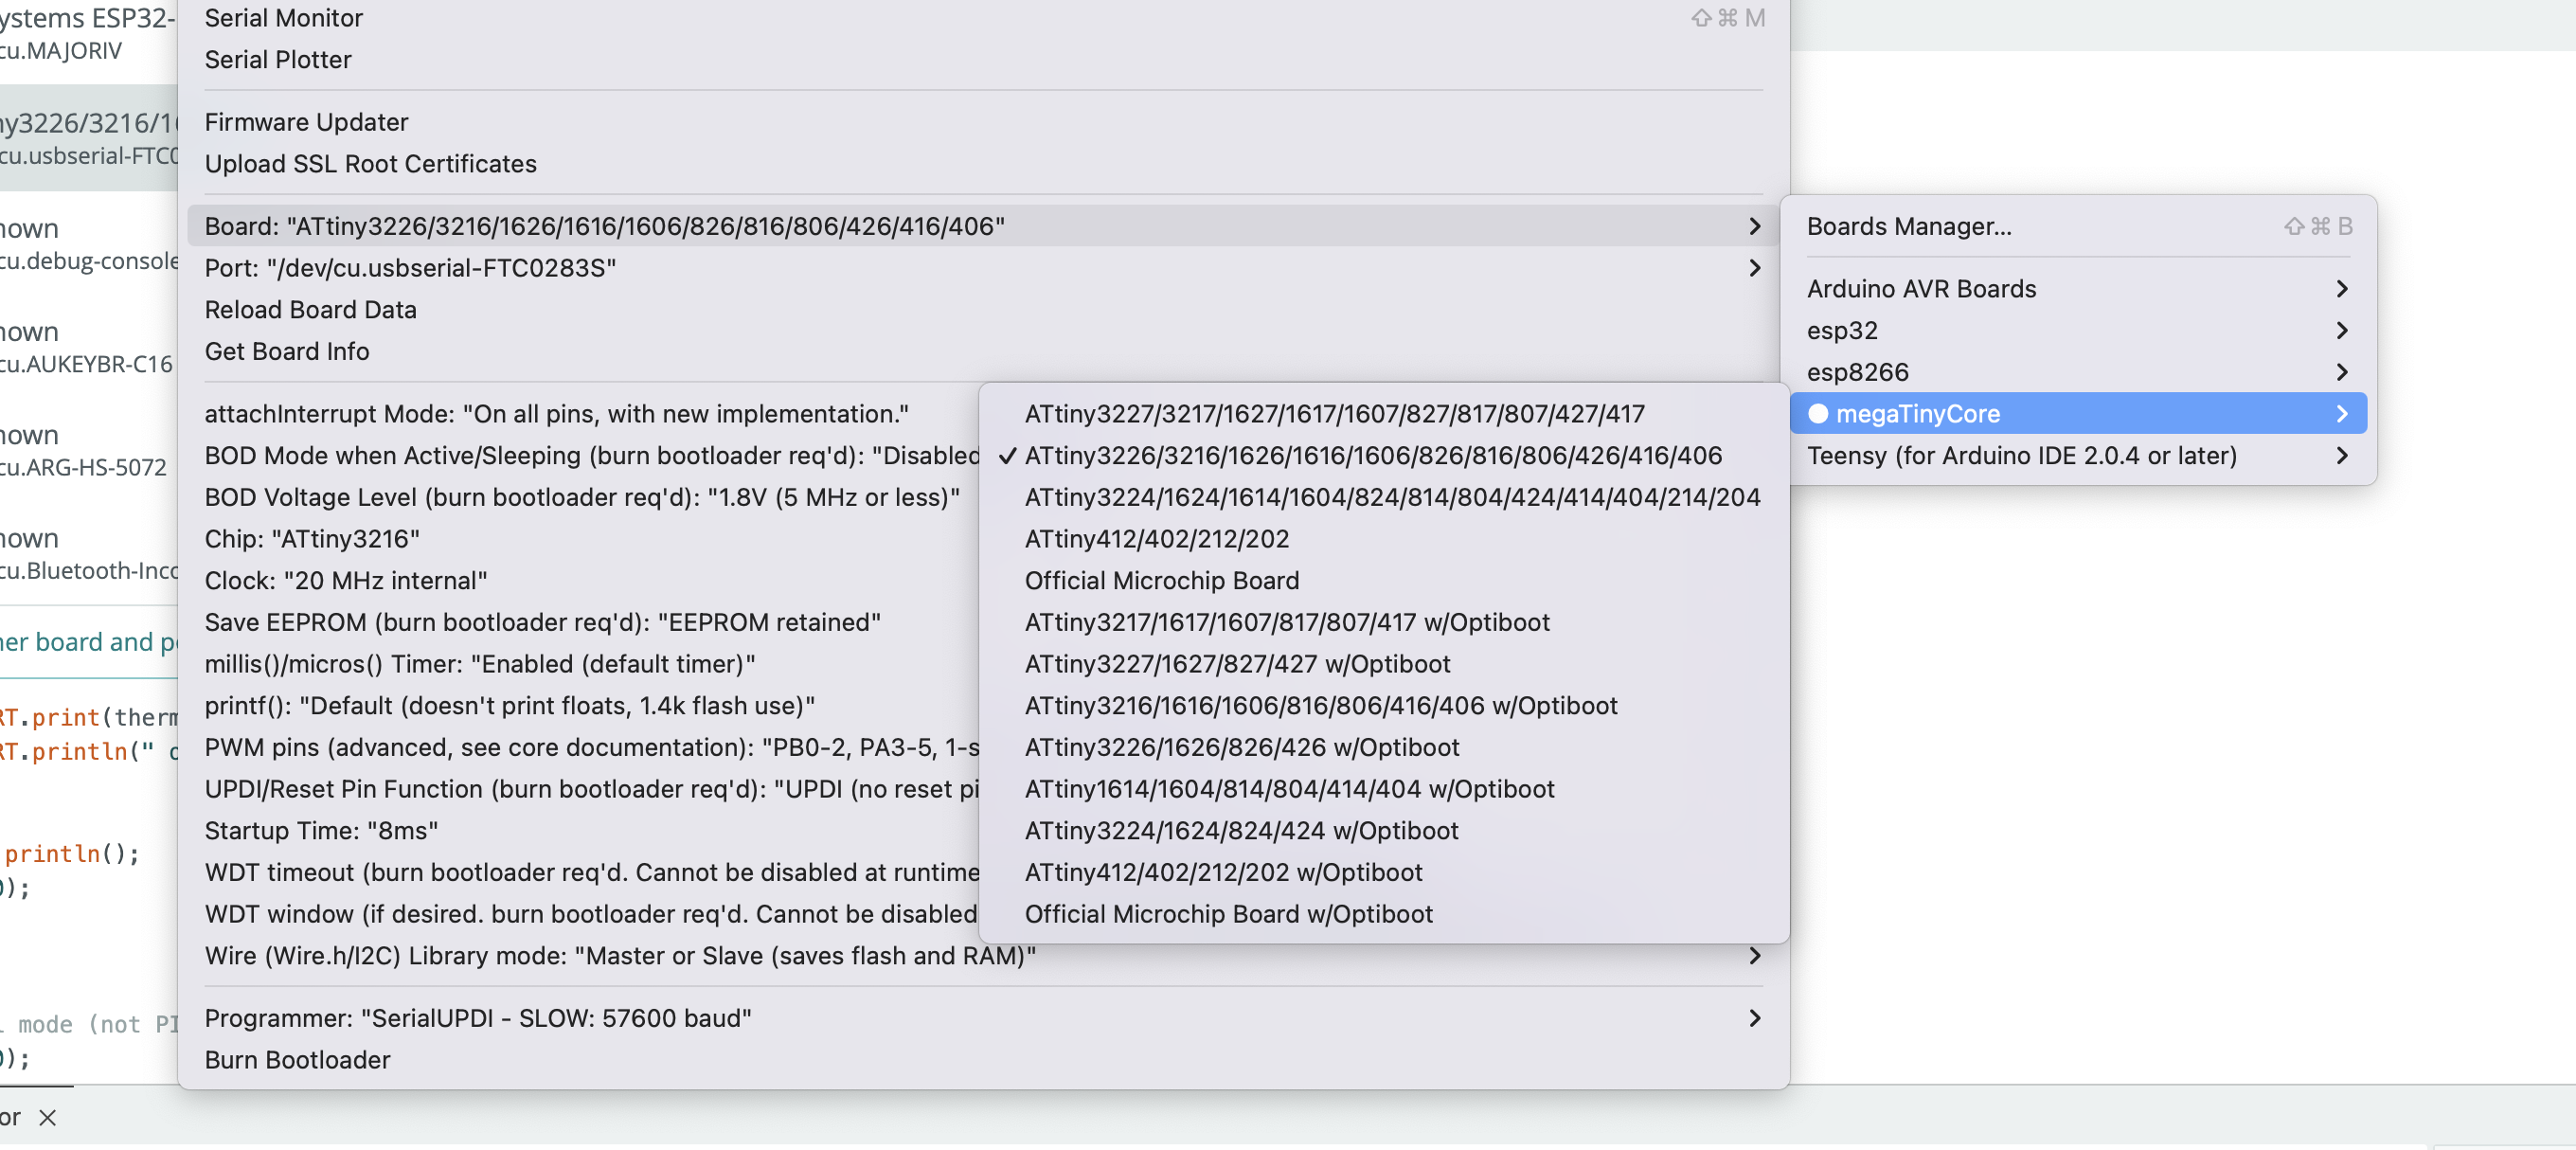This screenshot has height=1150, width=2576.
Task: Select the highlighted megaTinyCore entry
Action: tap(2078, 414)
